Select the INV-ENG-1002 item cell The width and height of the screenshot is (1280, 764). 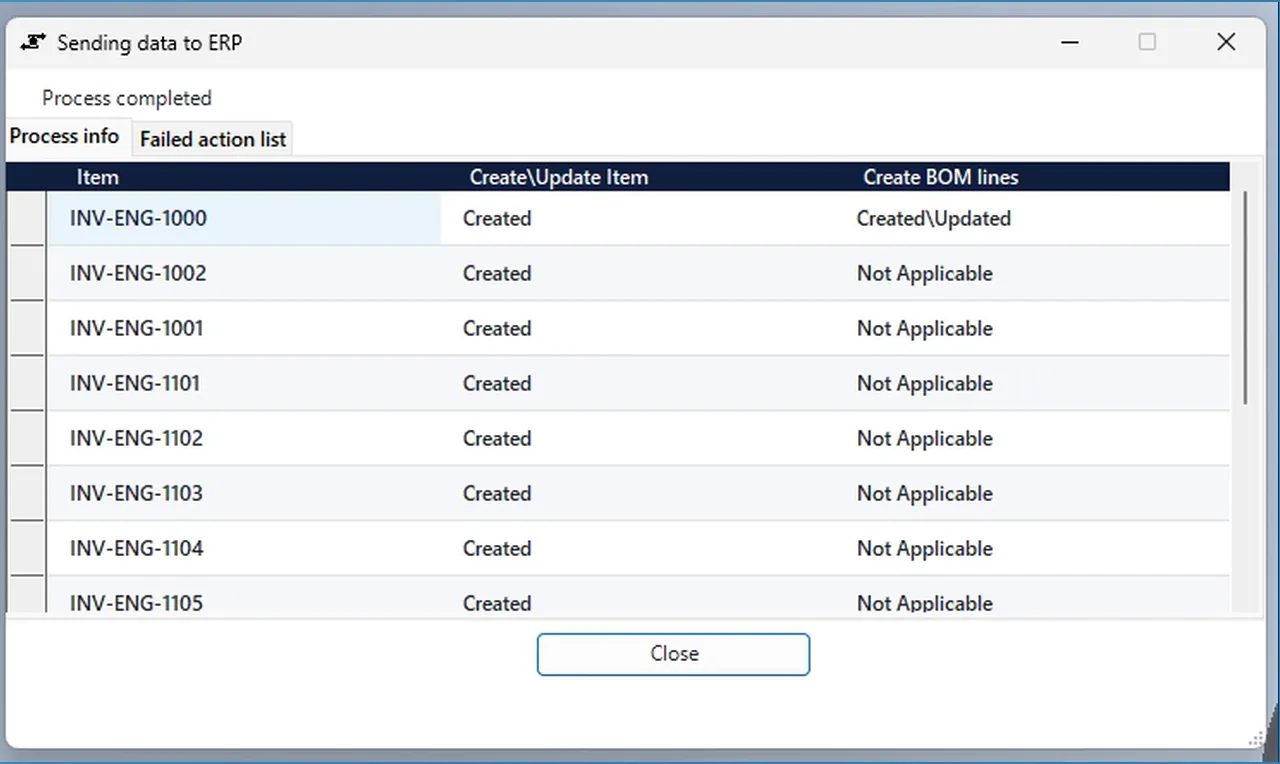point(244,273)
